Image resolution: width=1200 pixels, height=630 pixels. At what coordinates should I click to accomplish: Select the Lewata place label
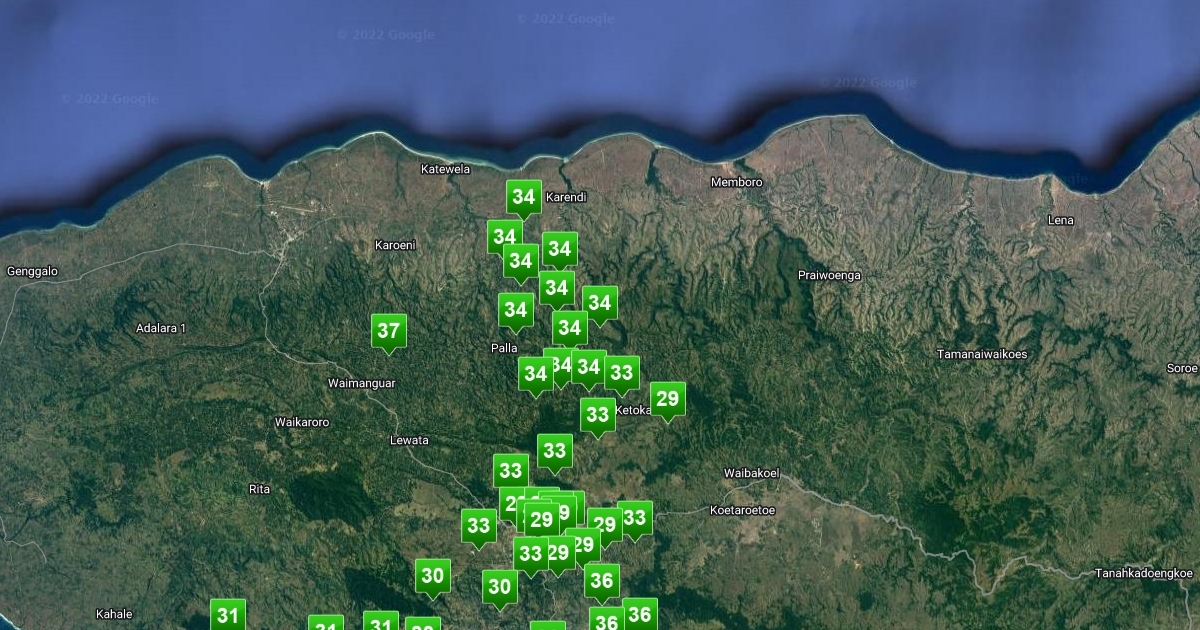point(409,440)
